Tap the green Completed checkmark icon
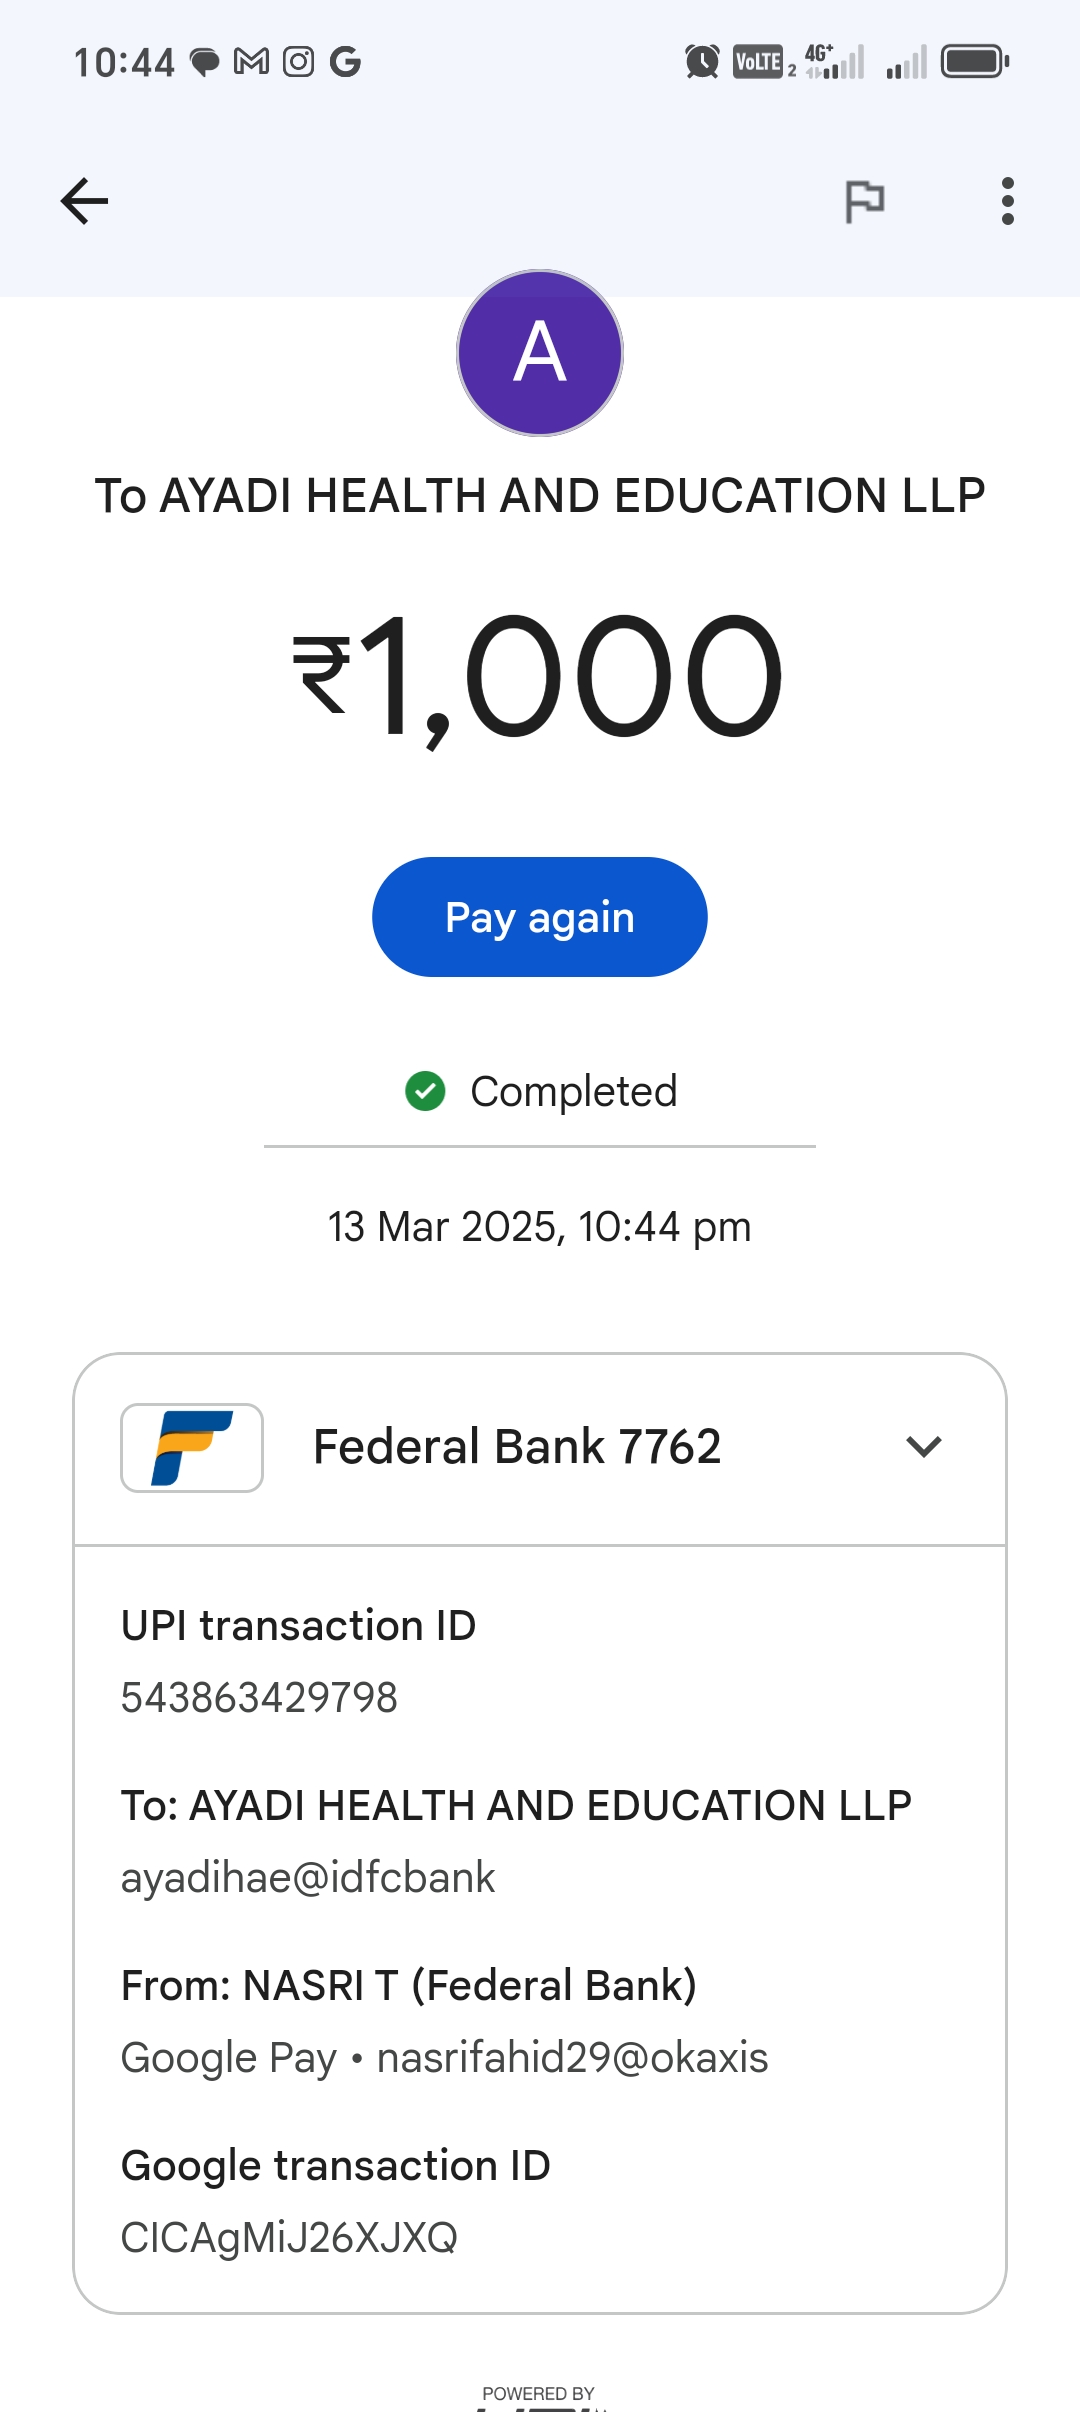This screenshot has height=2412, width=1080. click(425, 1091)
